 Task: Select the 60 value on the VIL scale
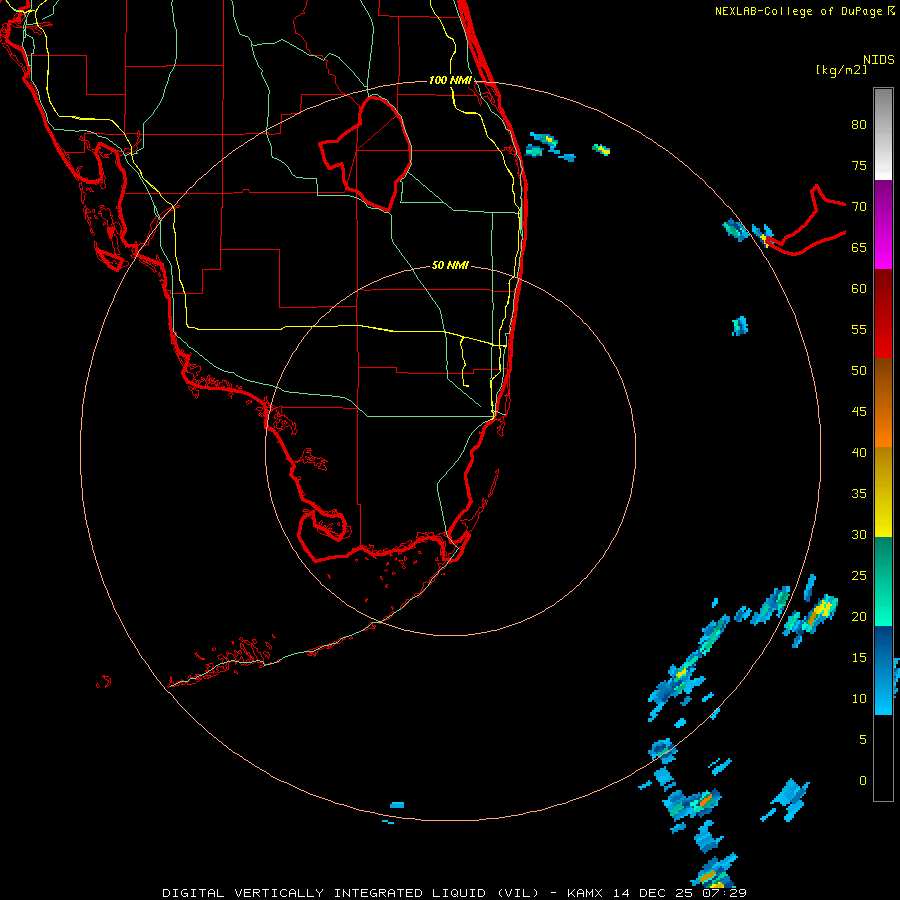pos(859,289)
